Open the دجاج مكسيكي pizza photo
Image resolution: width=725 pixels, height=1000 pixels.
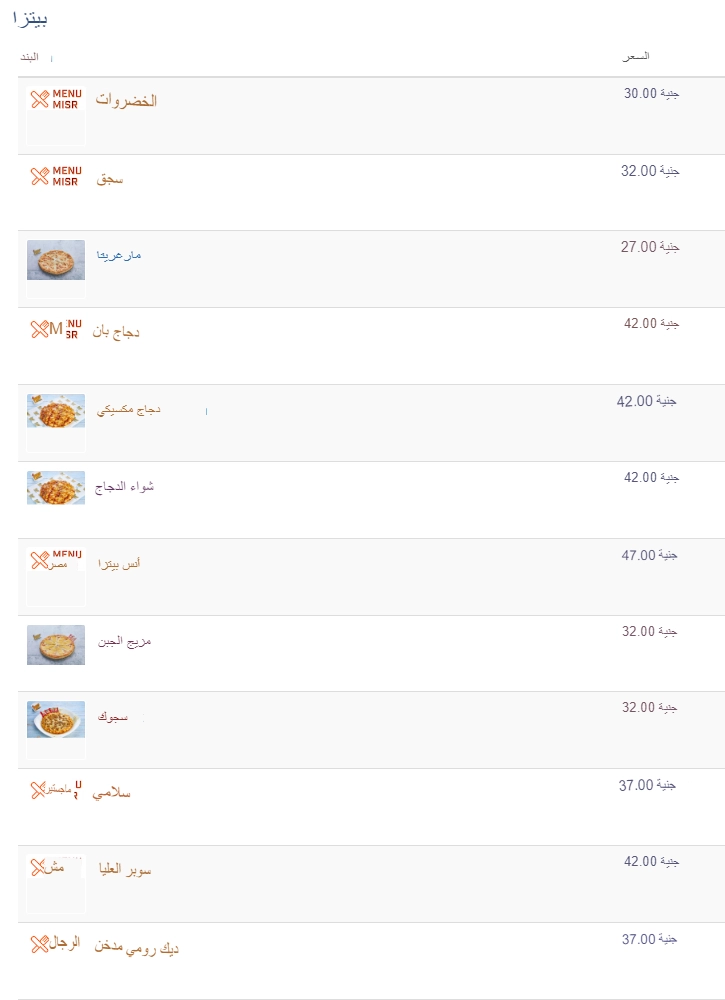(x=56, y=411)
